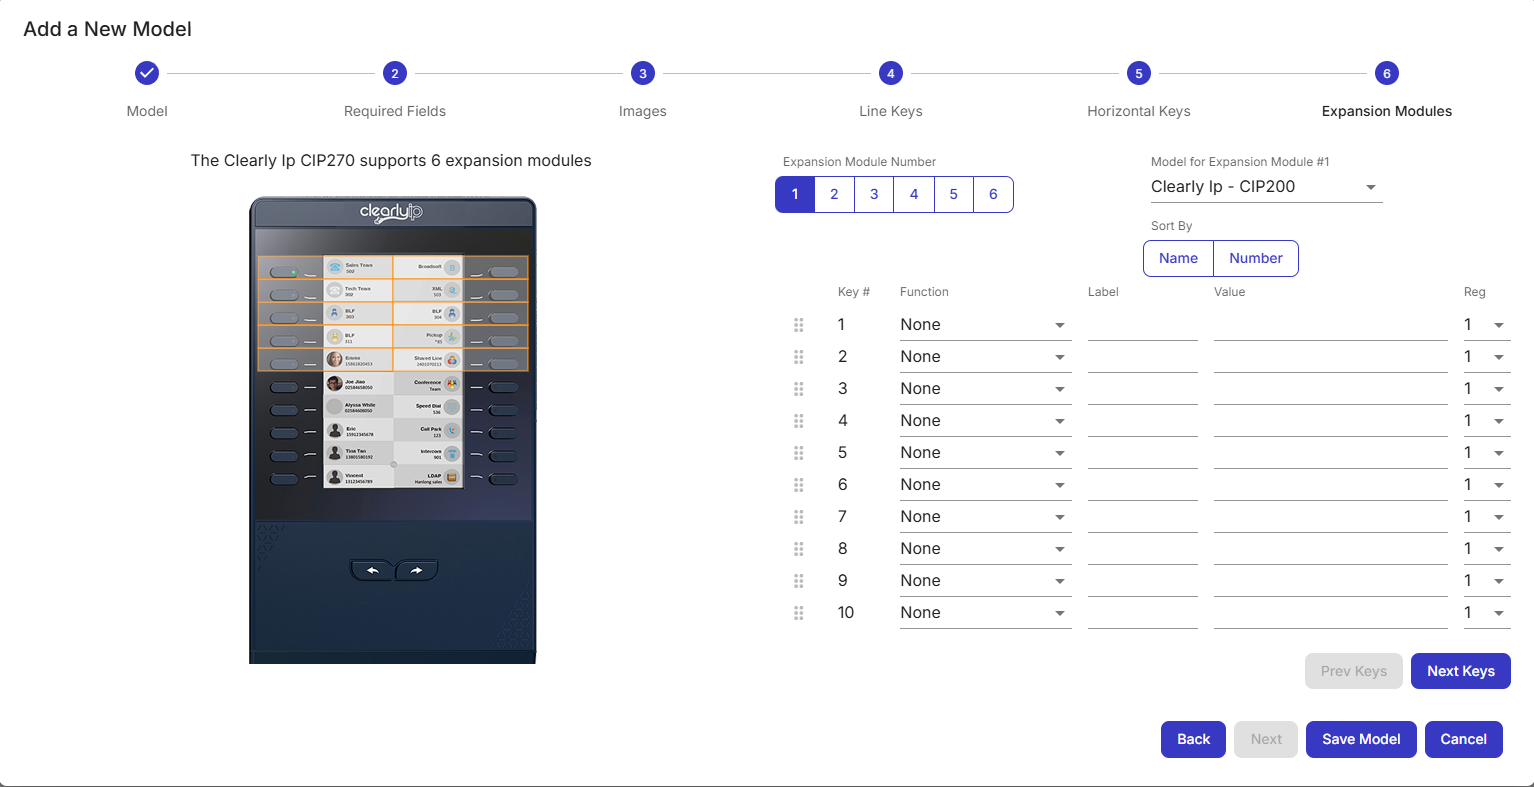Open the Images step label
Screen dimensions: 1534x787
pyautogui.click(x=643, y=111)
